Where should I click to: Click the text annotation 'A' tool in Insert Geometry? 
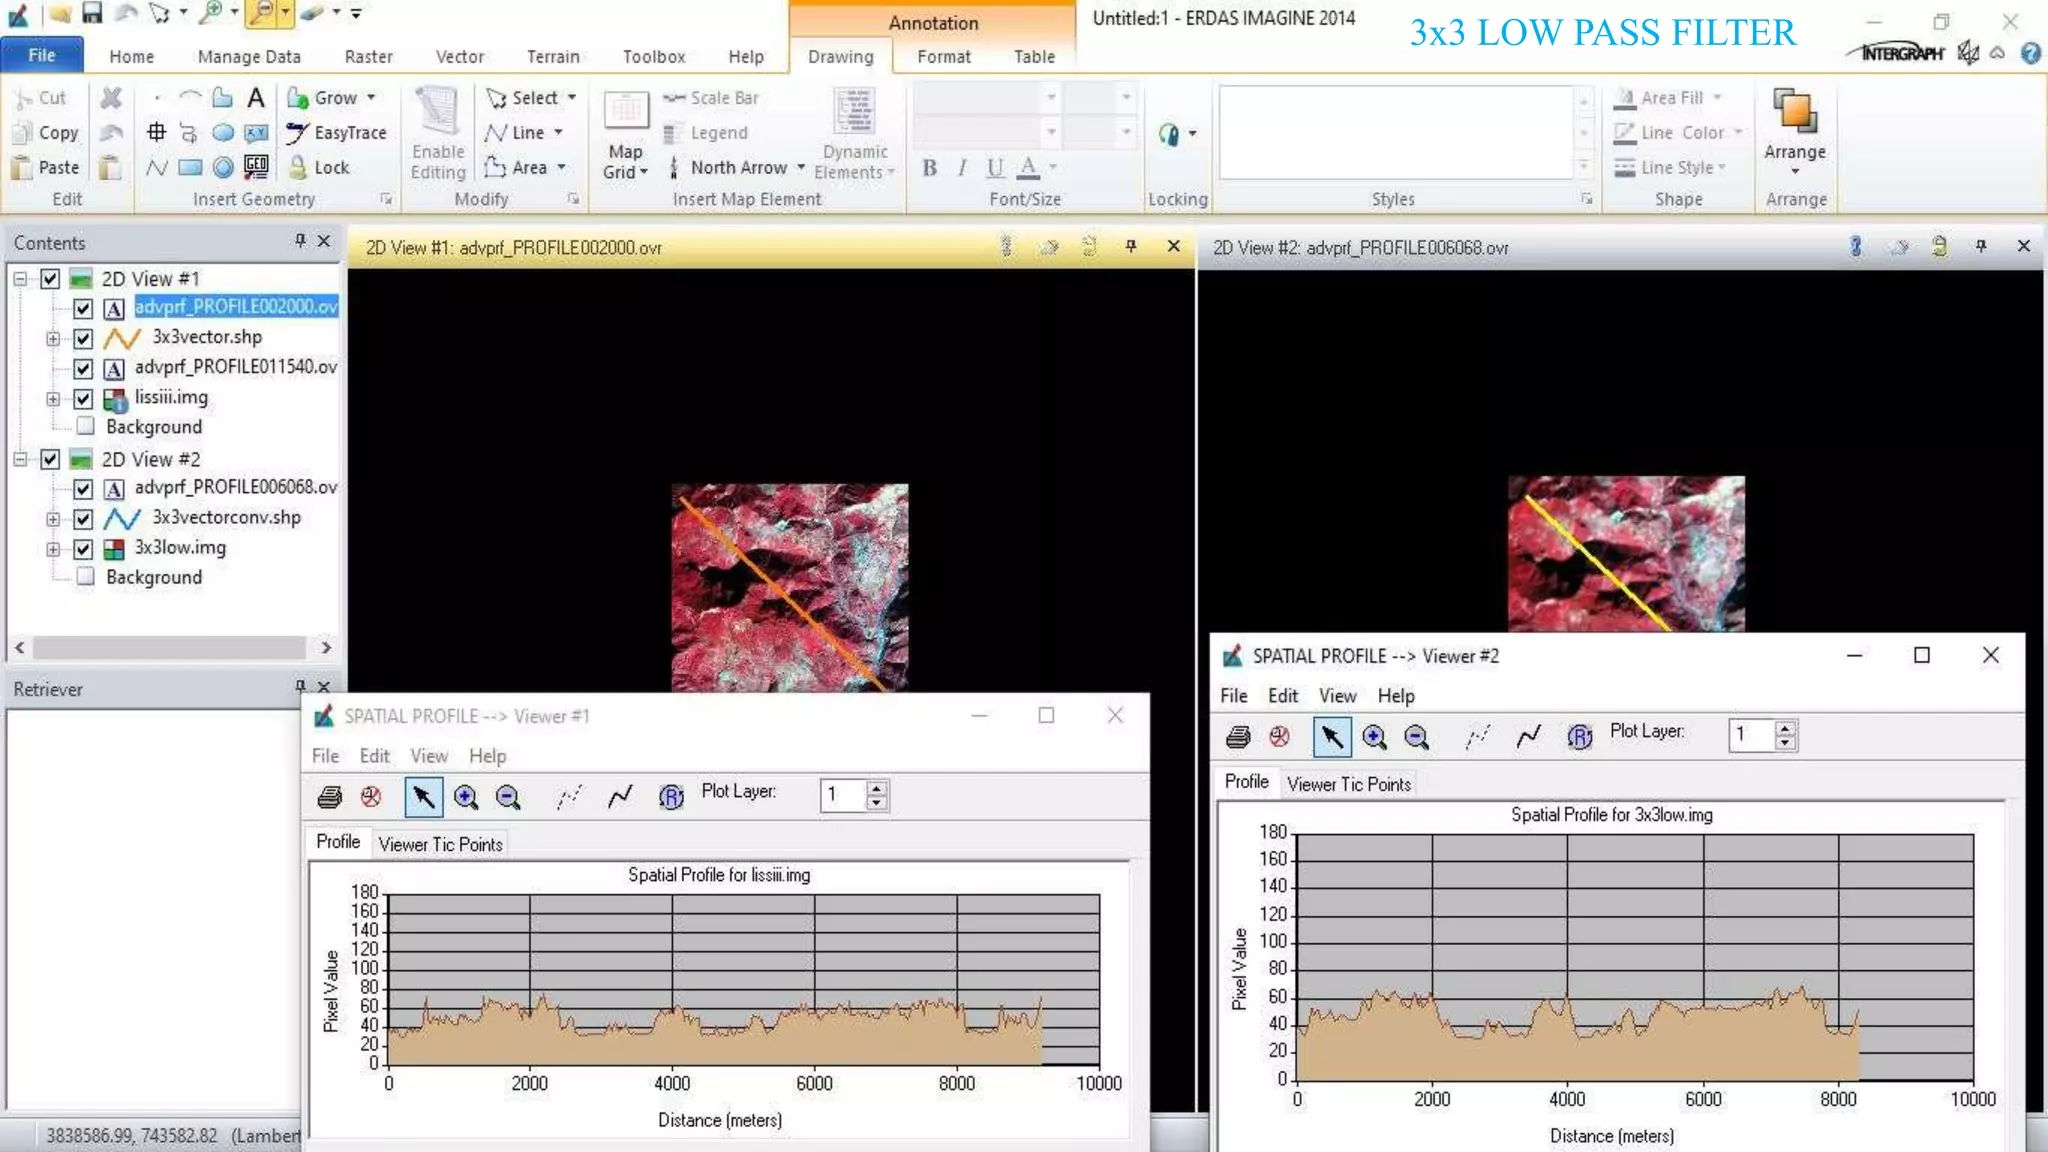pyautogui.click(x=256, y=97)
